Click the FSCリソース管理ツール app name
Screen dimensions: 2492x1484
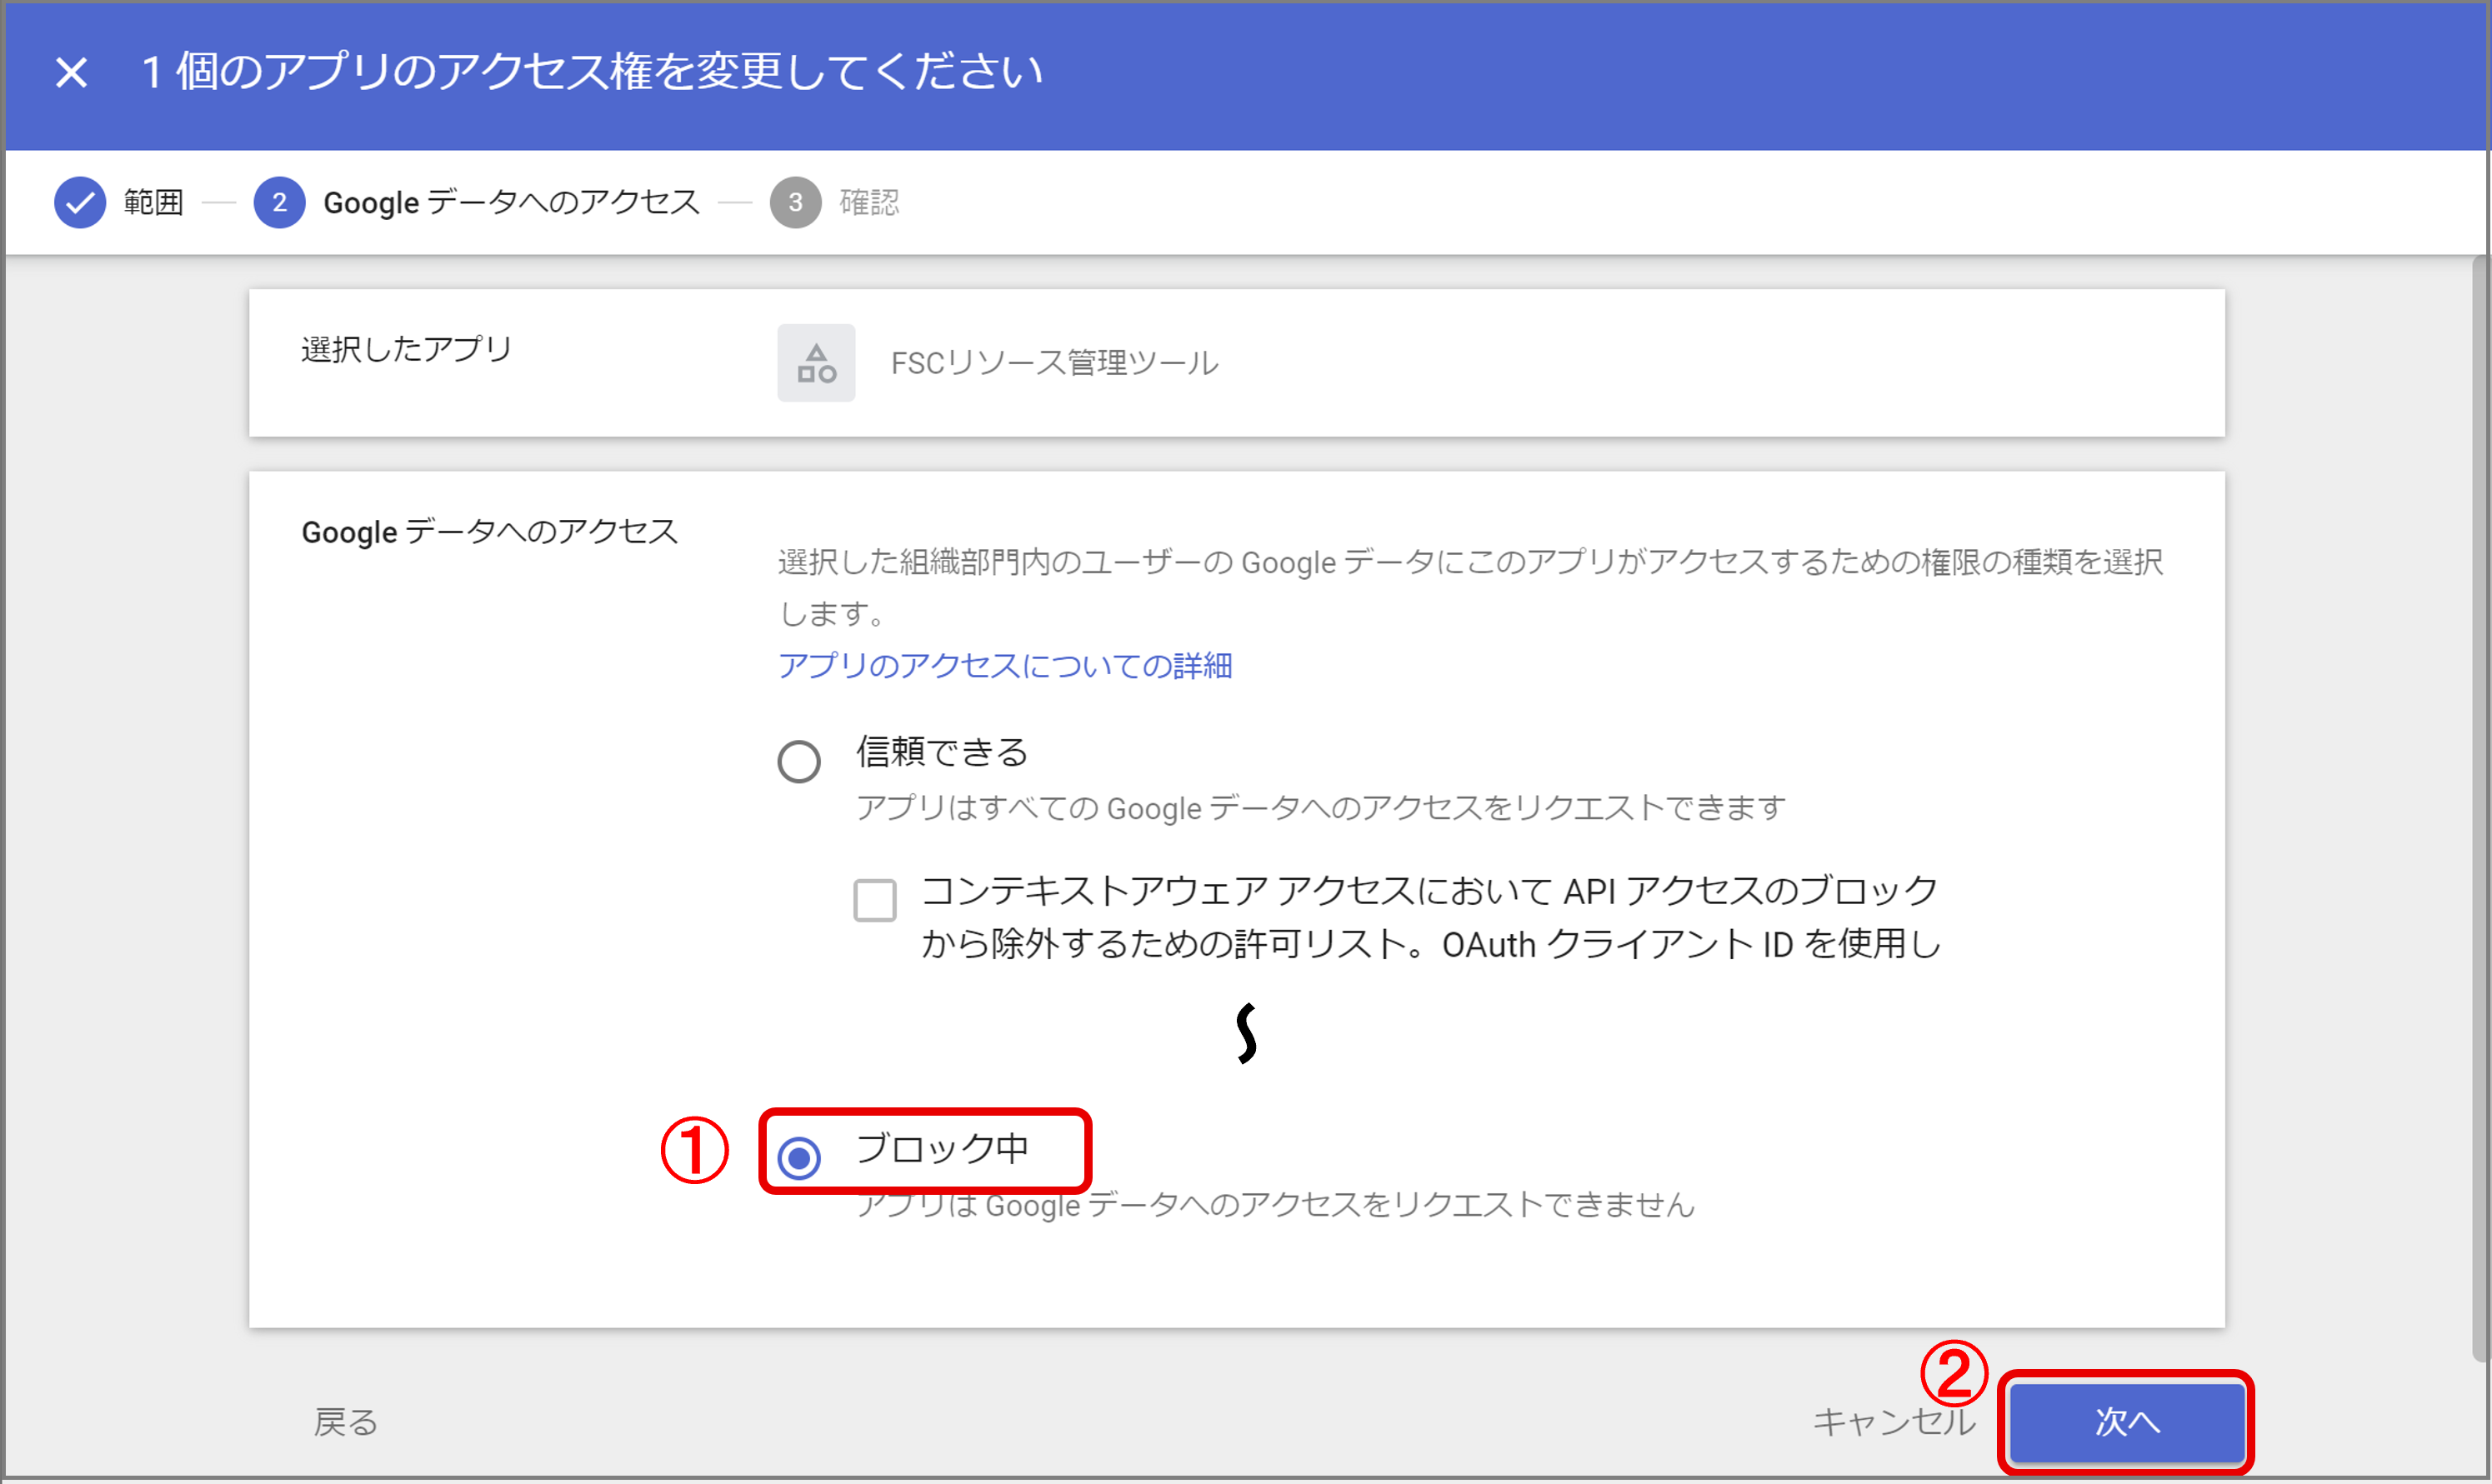(x=1054, y=363)
